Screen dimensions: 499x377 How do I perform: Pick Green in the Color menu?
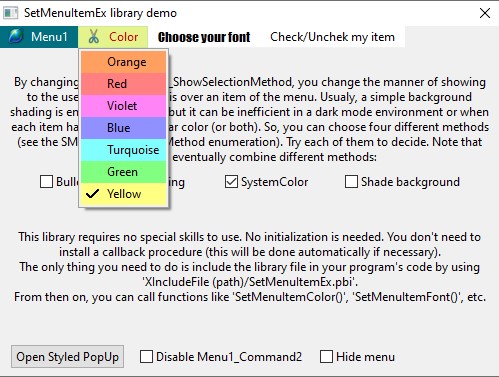(124, 172)
